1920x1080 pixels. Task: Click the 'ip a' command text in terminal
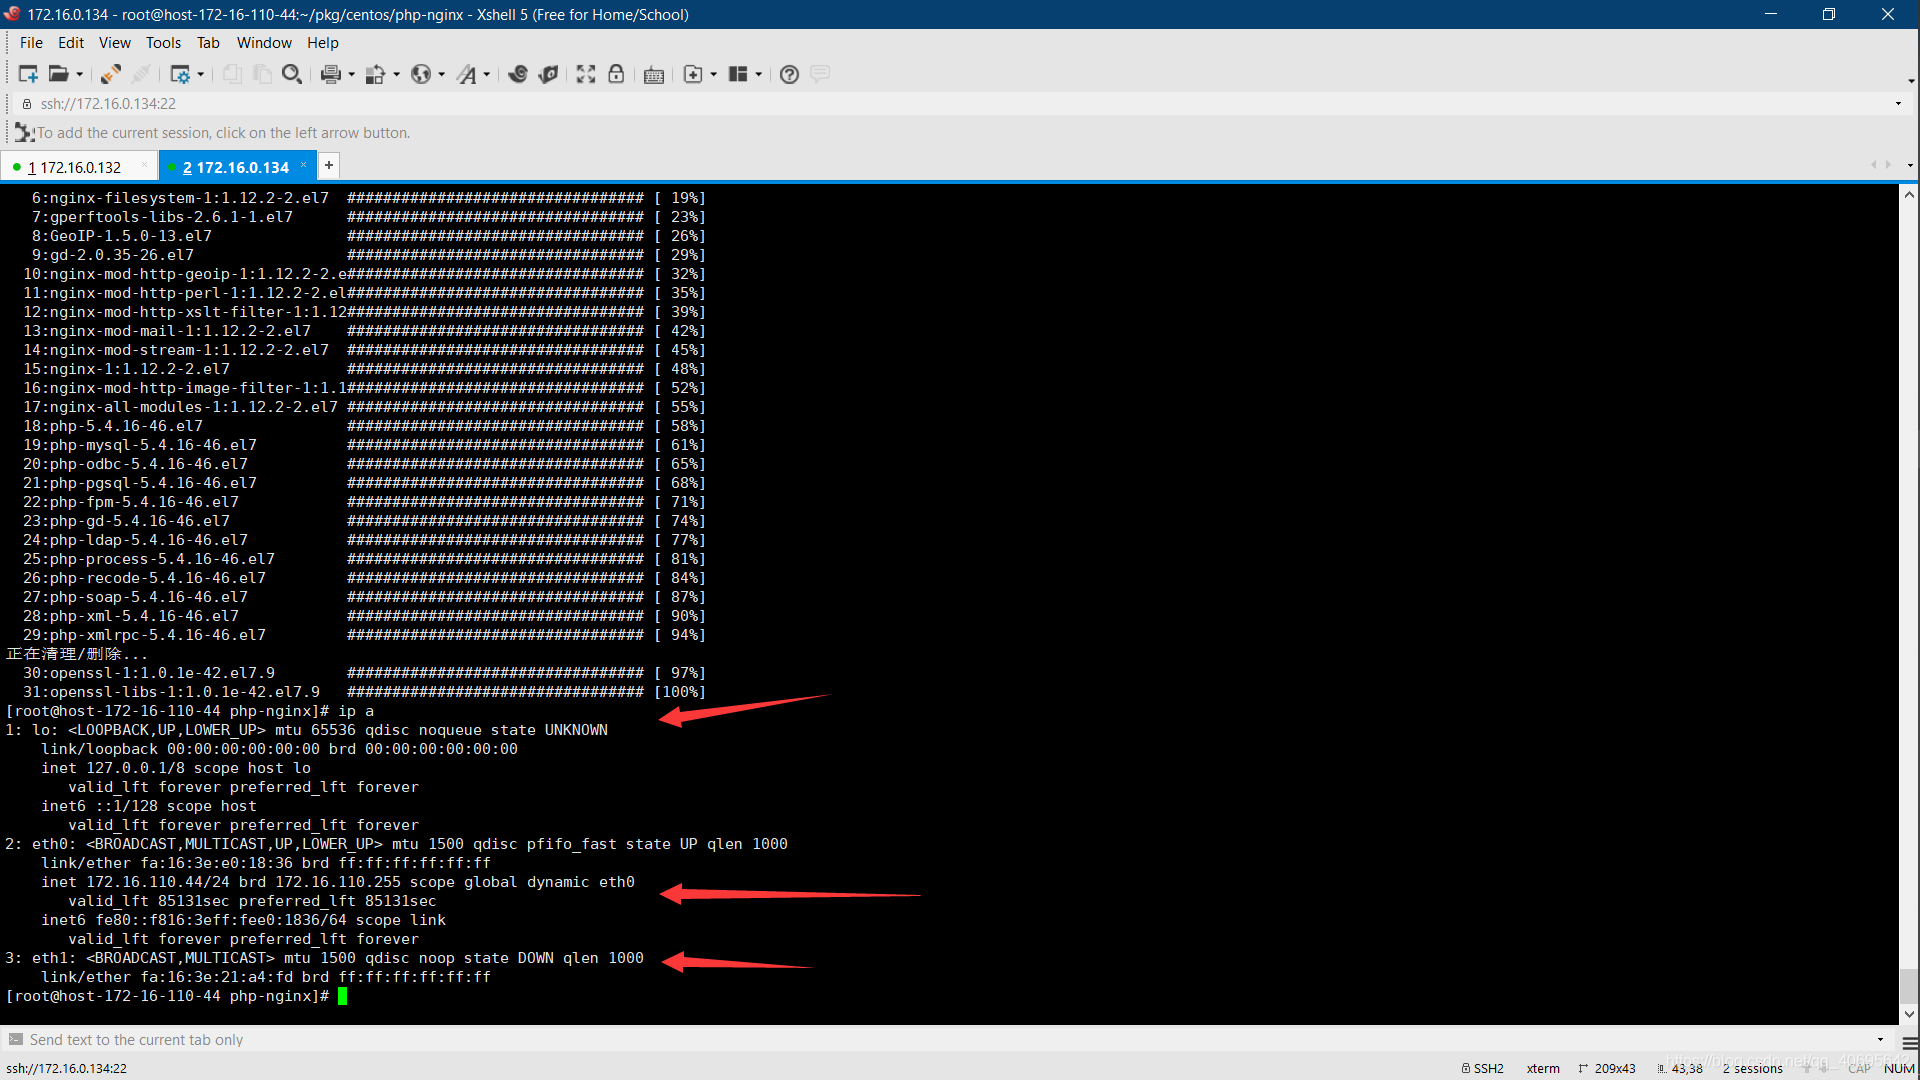pyautogui.click(x=356, y=711)
